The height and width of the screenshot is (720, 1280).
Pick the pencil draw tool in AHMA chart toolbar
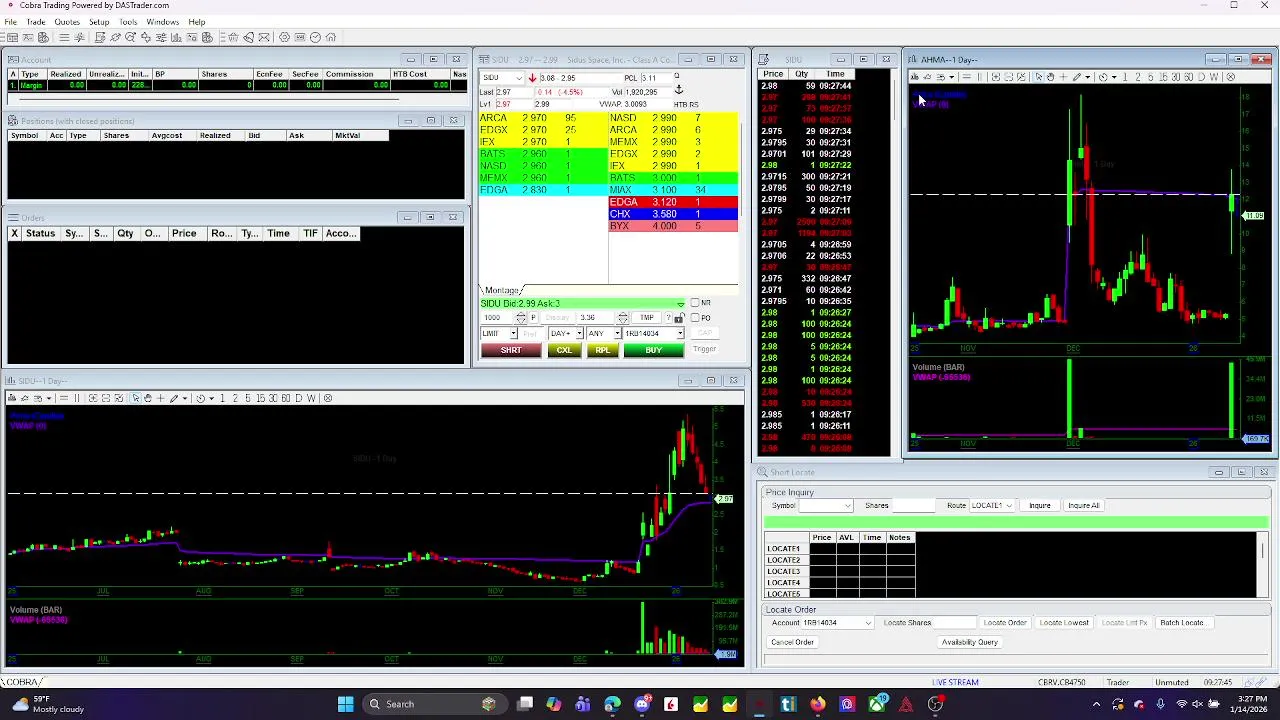(x=1077, y=77)
